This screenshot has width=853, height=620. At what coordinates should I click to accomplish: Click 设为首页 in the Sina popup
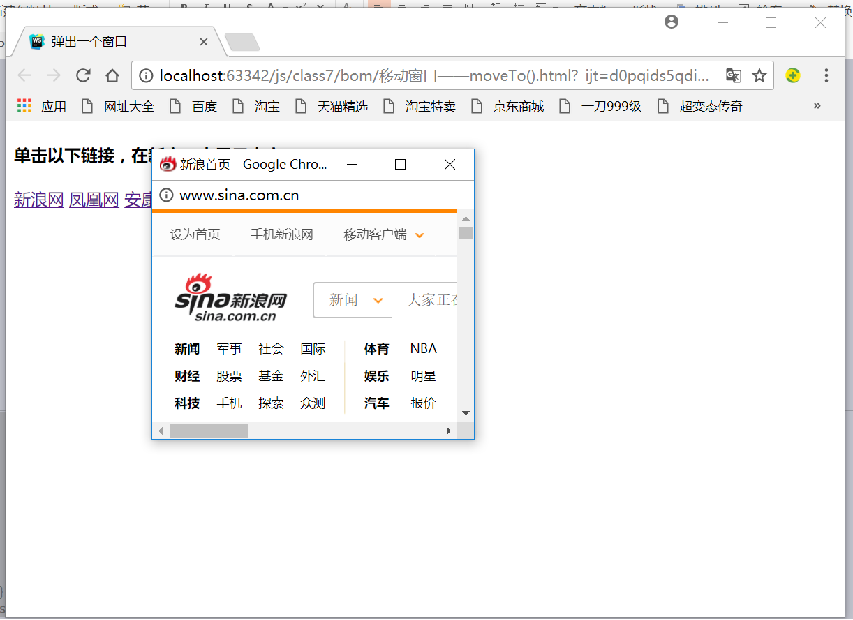coord(195,234)
